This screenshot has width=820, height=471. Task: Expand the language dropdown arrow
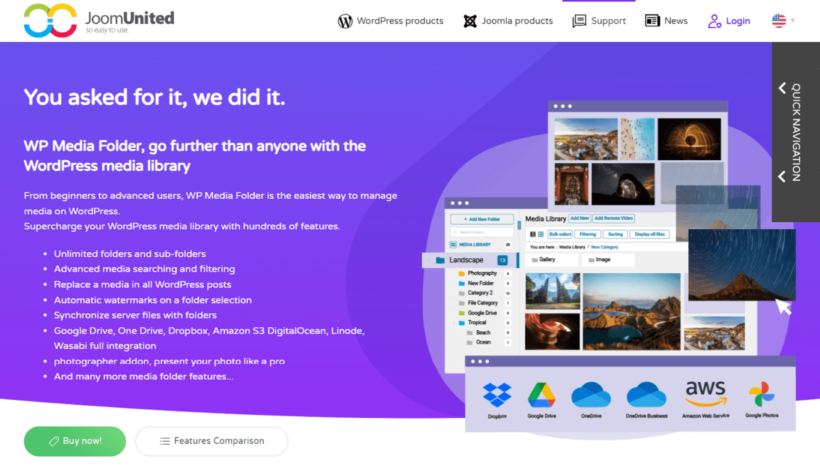[793, 21]
